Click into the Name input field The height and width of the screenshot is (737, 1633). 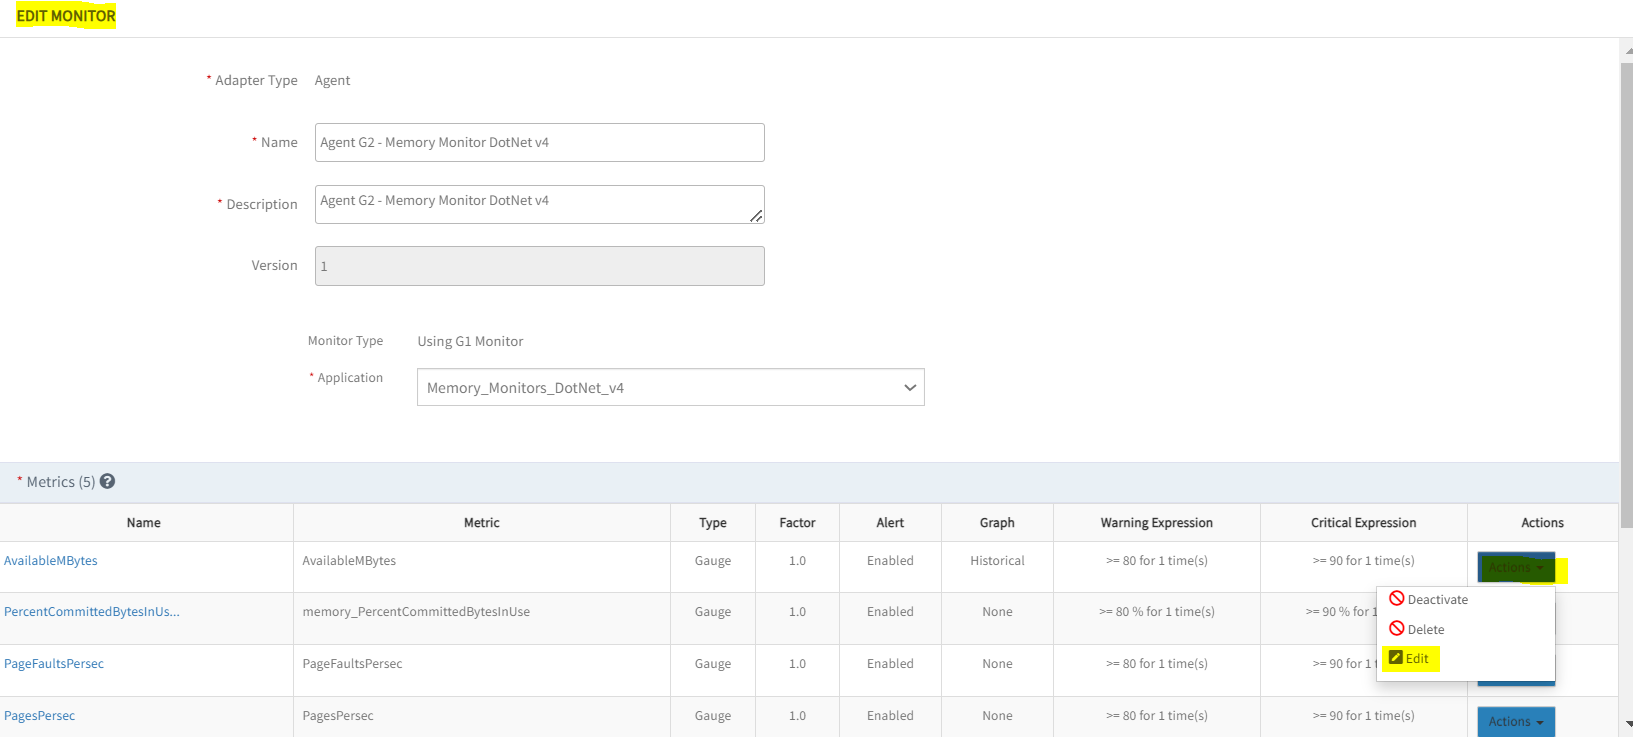540,142
